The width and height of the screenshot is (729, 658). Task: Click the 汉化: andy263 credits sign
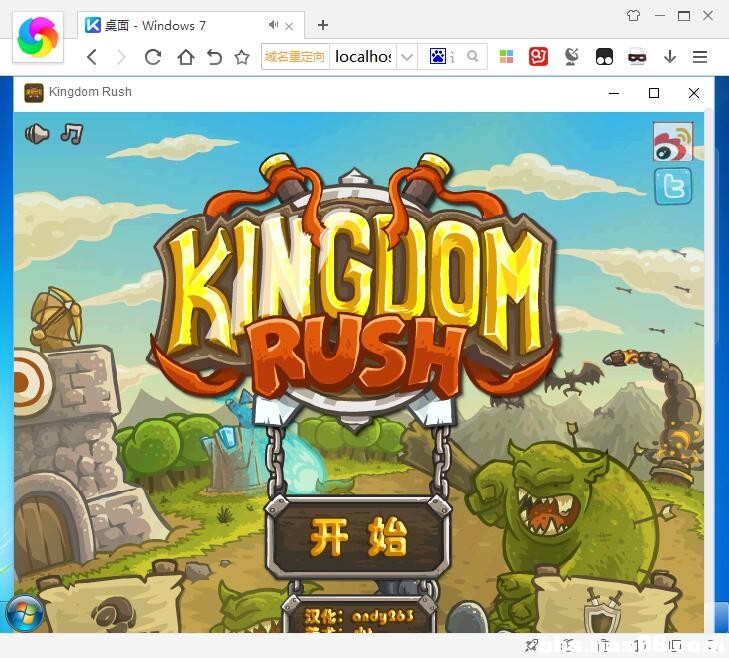[x=358, y=615]
